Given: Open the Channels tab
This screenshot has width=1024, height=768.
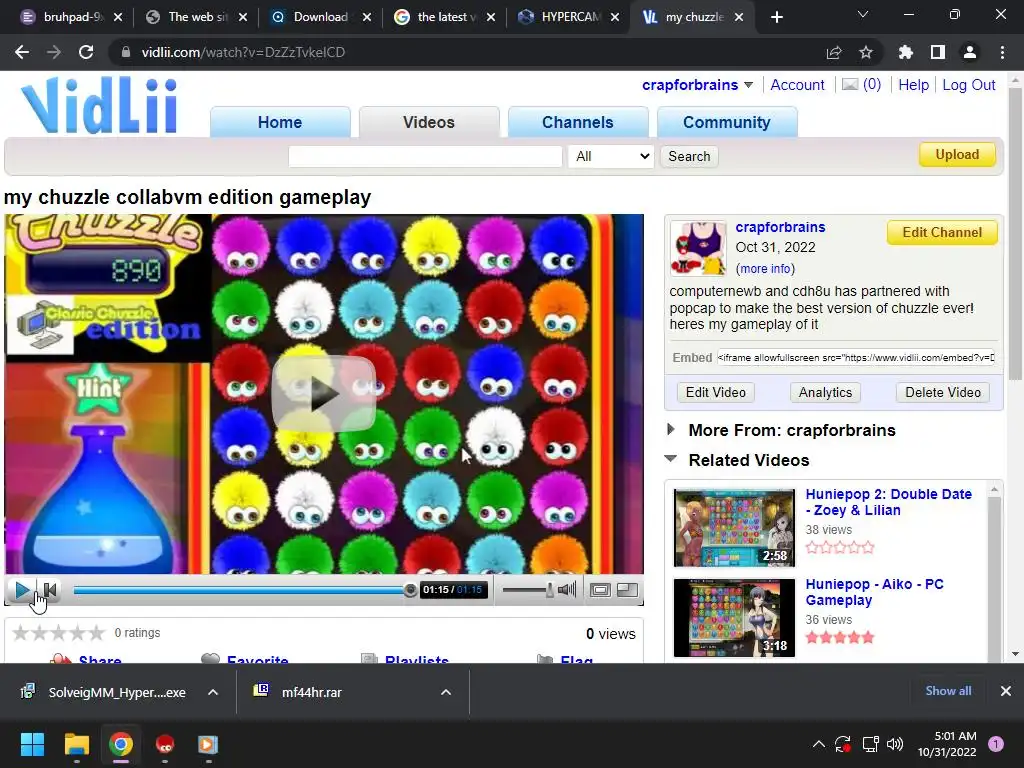Looking at the screenshot, I should (578, 122).
